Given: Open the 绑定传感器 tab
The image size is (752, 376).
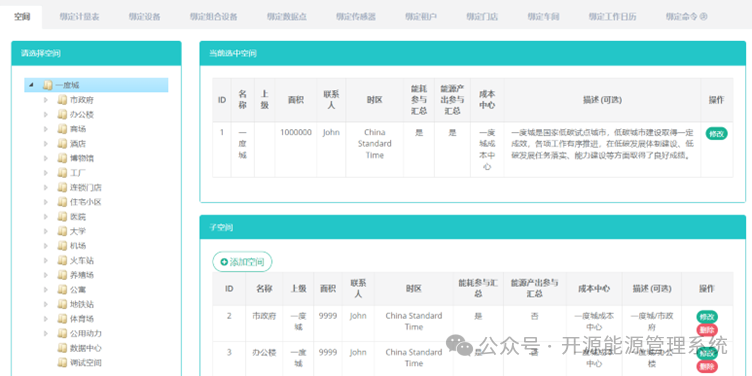Looking at the screenshot, I should pyautogui.click(x=356, y=17).
